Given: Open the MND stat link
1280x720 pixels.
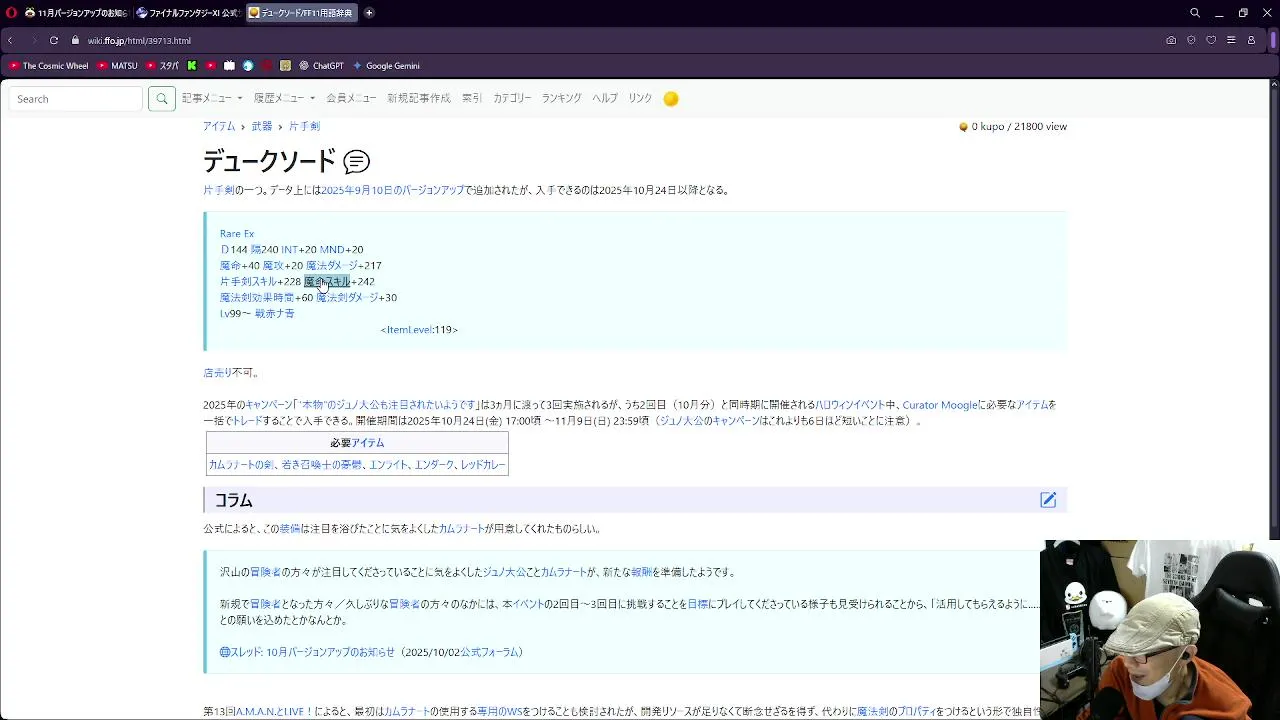Looking at the screenshot, I should (332, 250).
